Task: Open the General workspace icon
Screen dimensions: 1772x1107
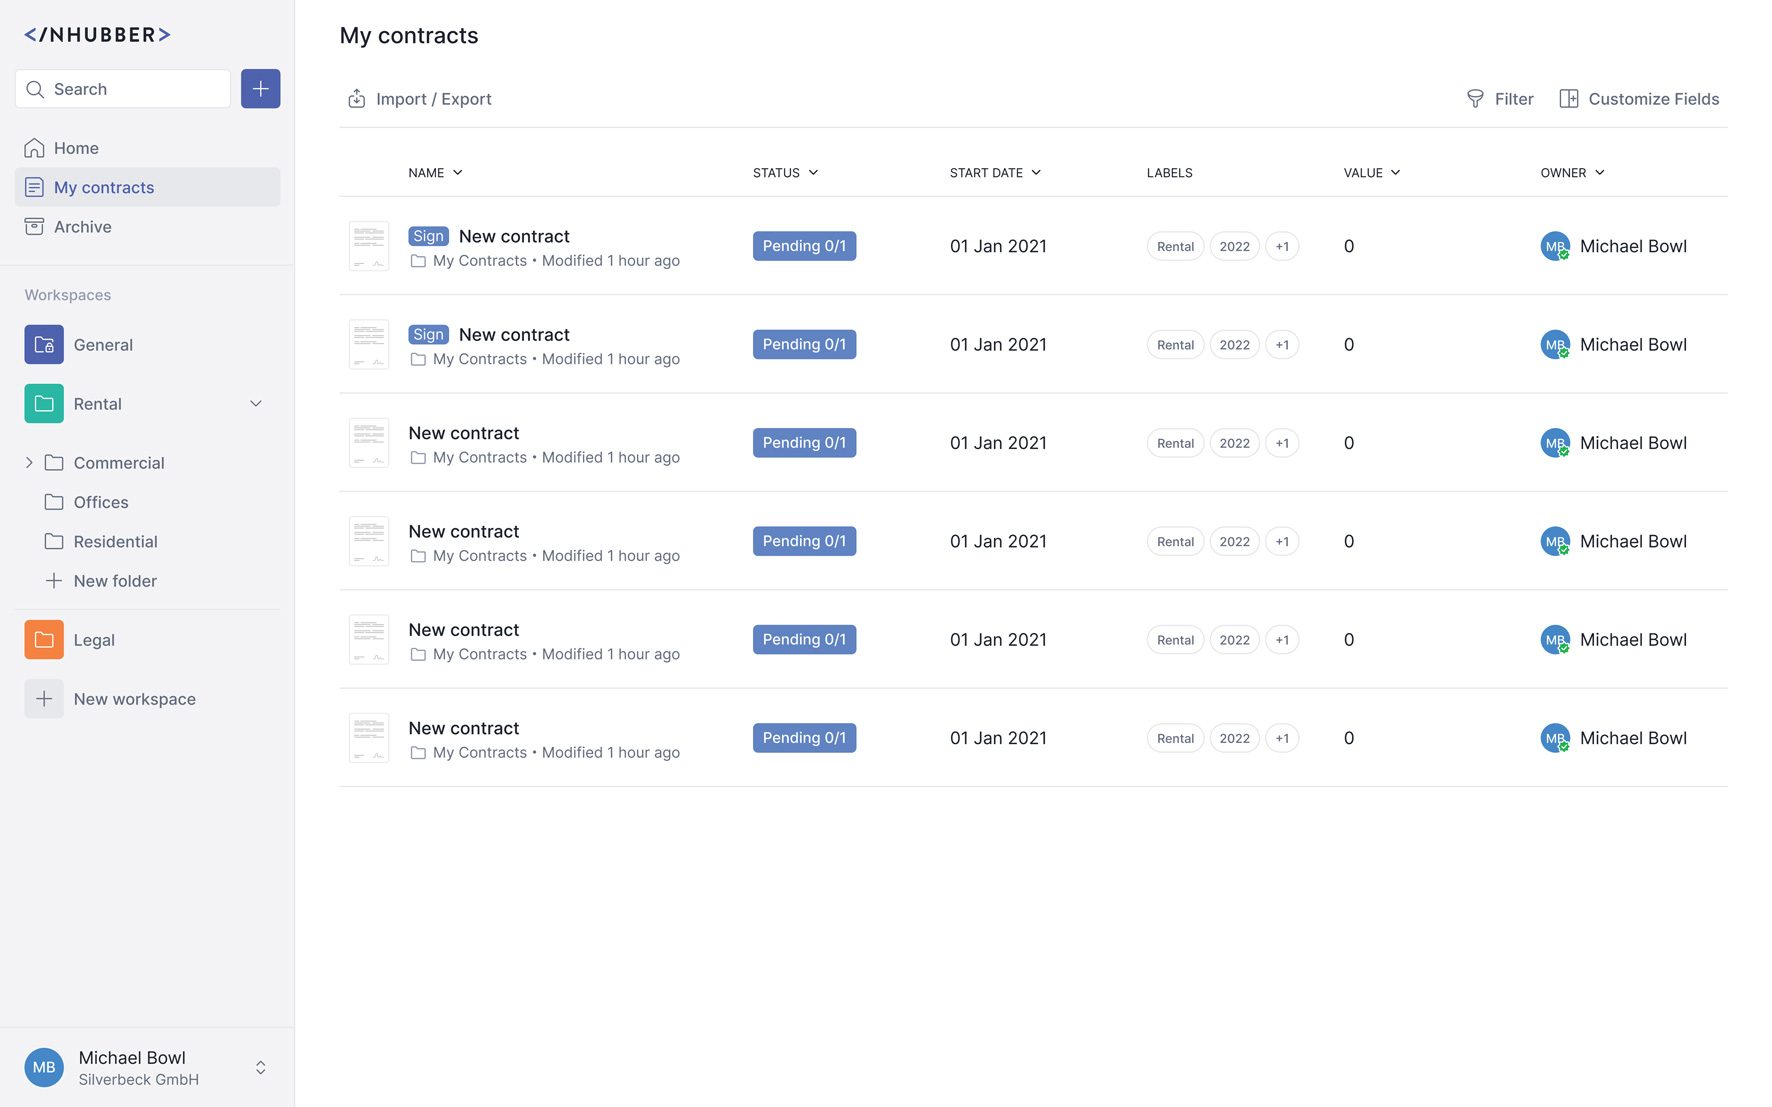Action: tap(44, 345)
